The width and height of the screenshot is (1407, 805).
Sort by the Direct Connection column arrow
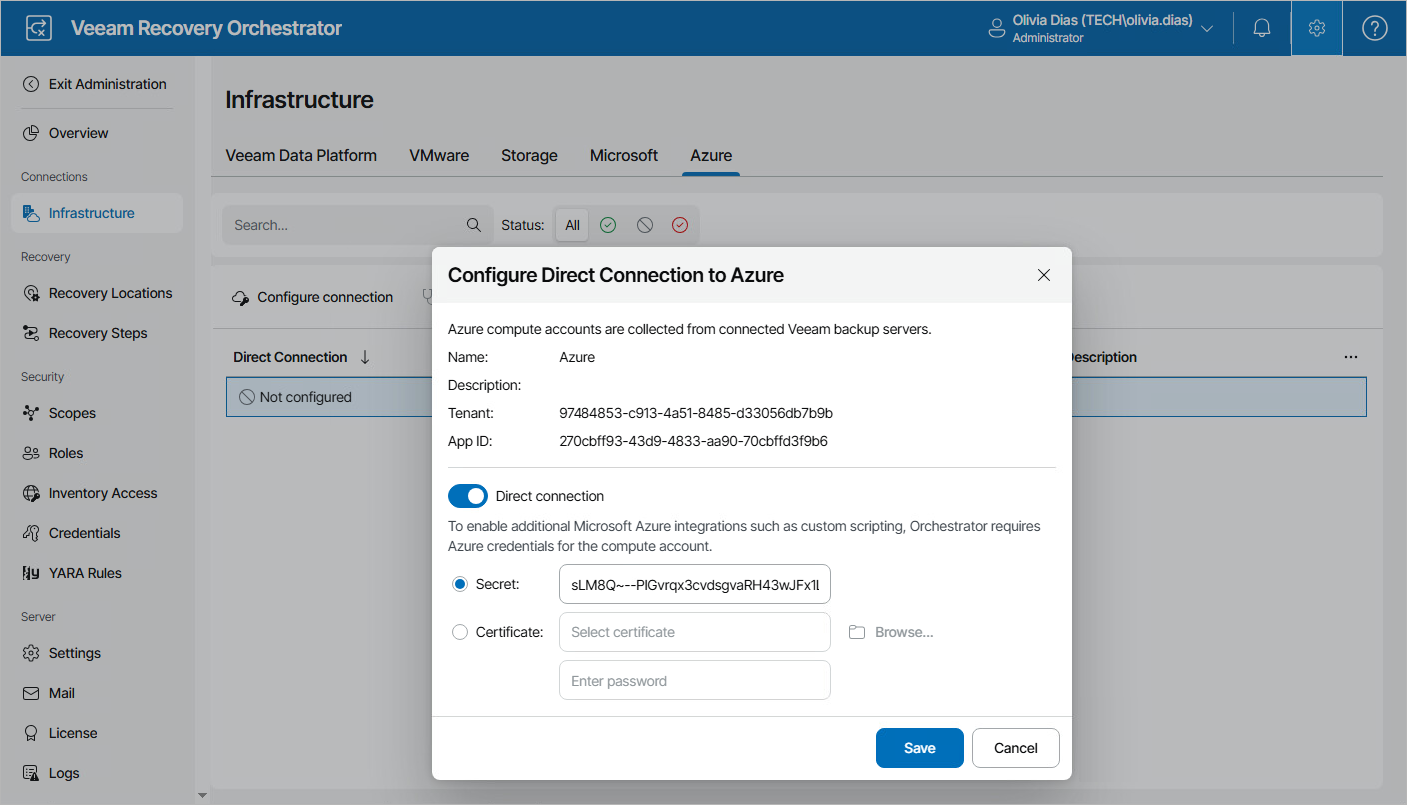[x=365, y=357]
